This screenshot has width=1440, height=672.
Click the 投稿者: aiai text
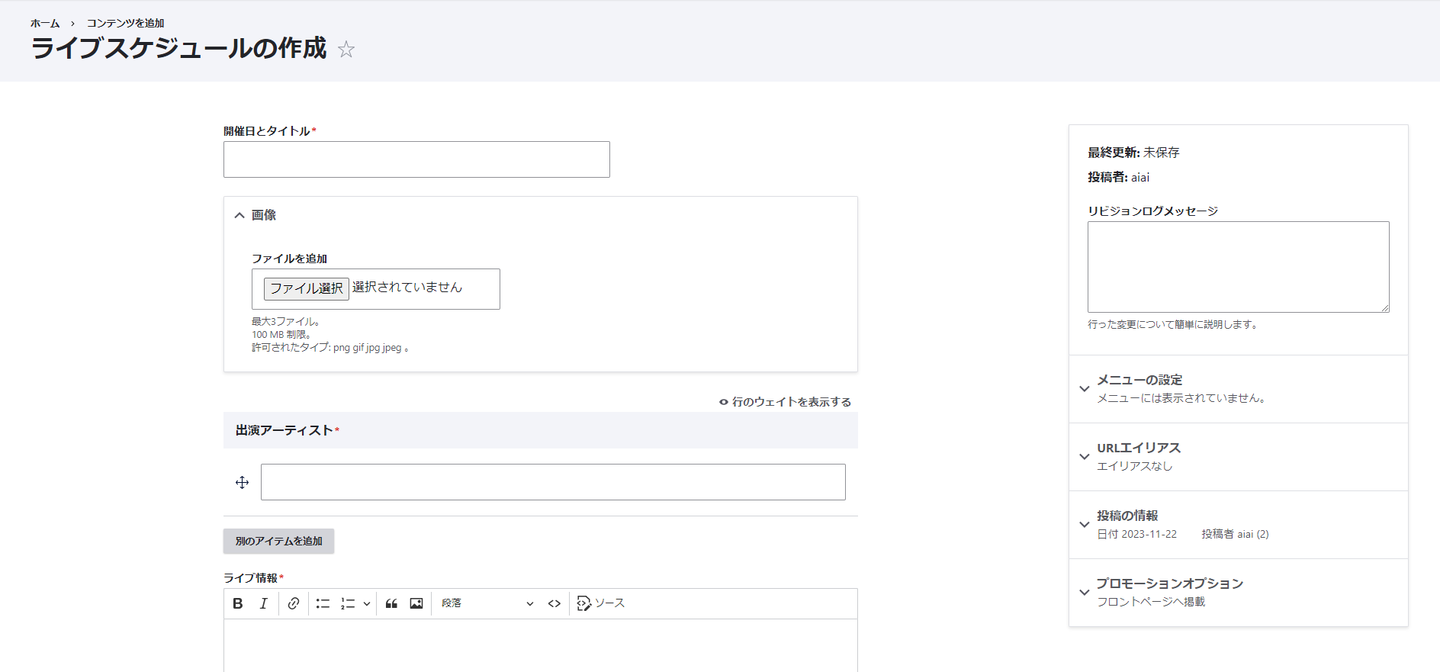click(x=1119, y=177)
